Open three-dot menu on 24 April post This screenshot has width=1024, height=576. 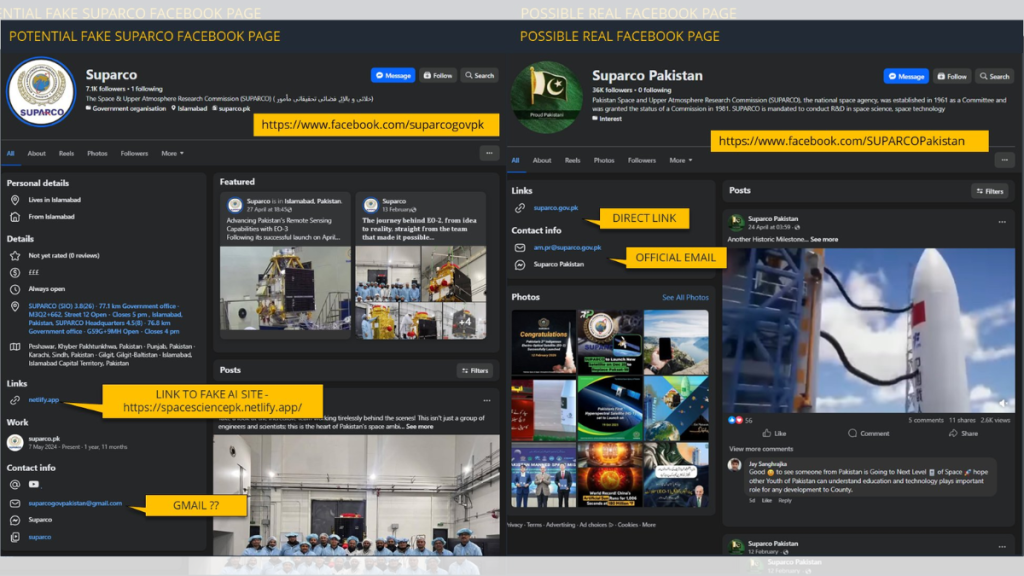[x=1002, y=222]
